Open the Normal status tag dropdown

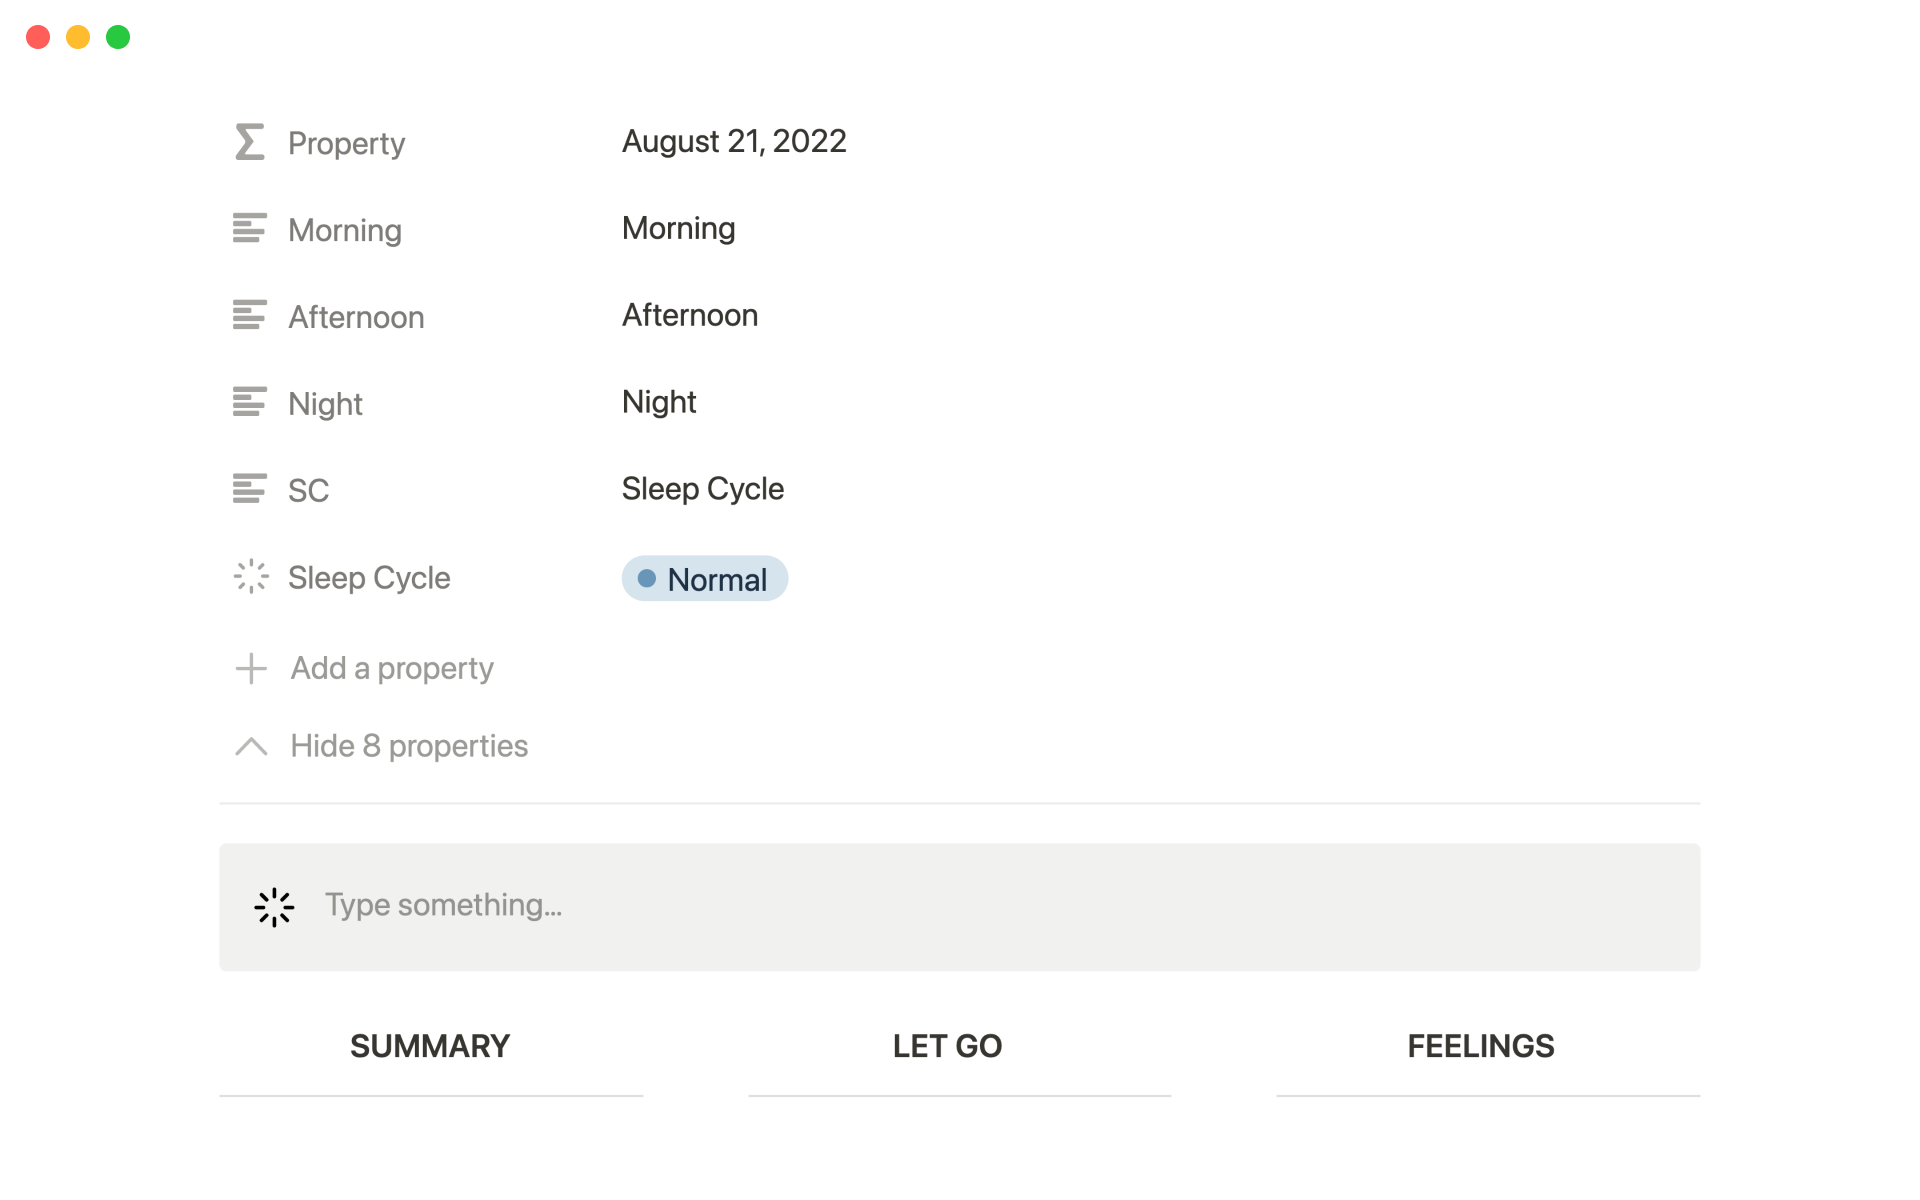coord(705,579)
